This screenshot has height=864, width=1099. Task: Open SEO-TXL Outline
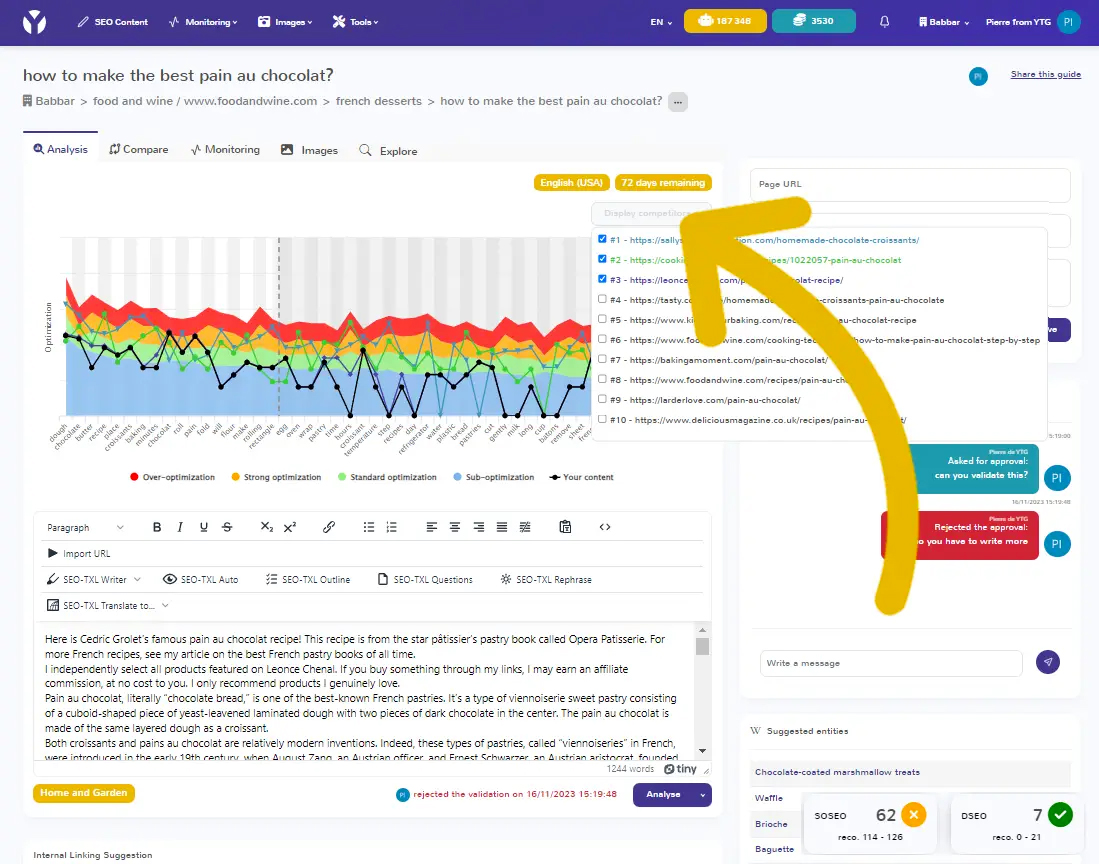tap(308, 580)
